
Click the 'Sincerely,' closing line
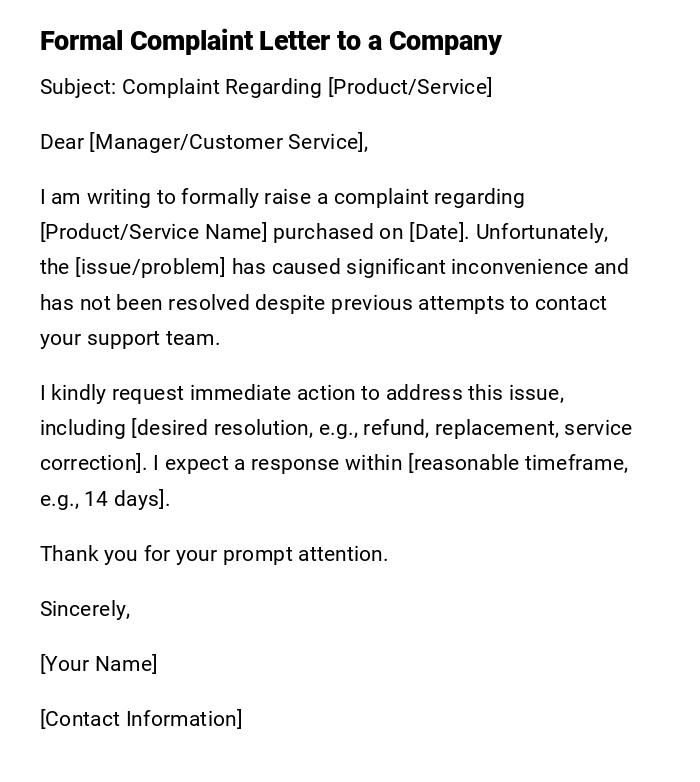tap(85, 609)
